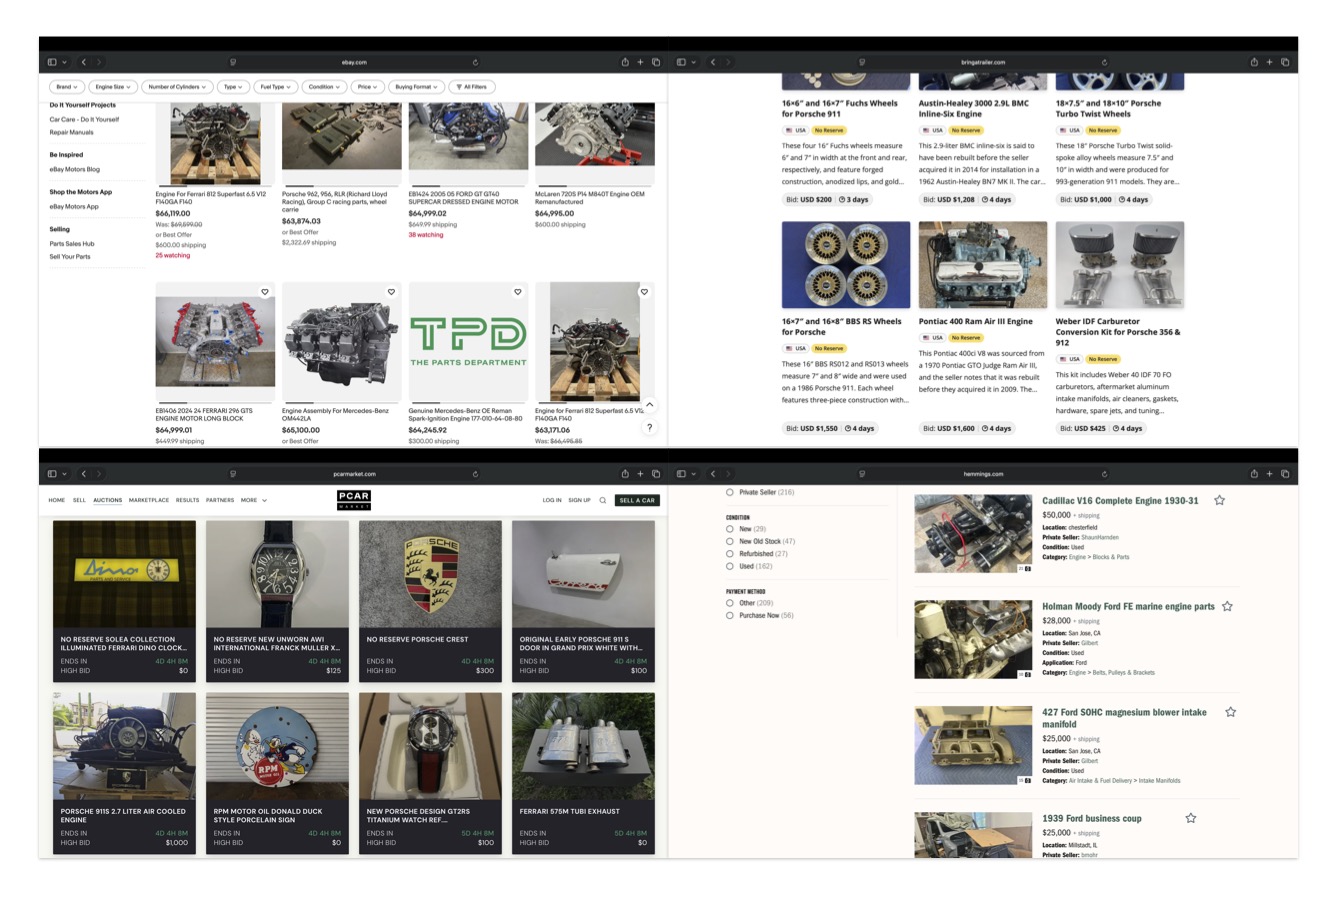
Task: Reload the eBay page
Action: pos(475,62)
